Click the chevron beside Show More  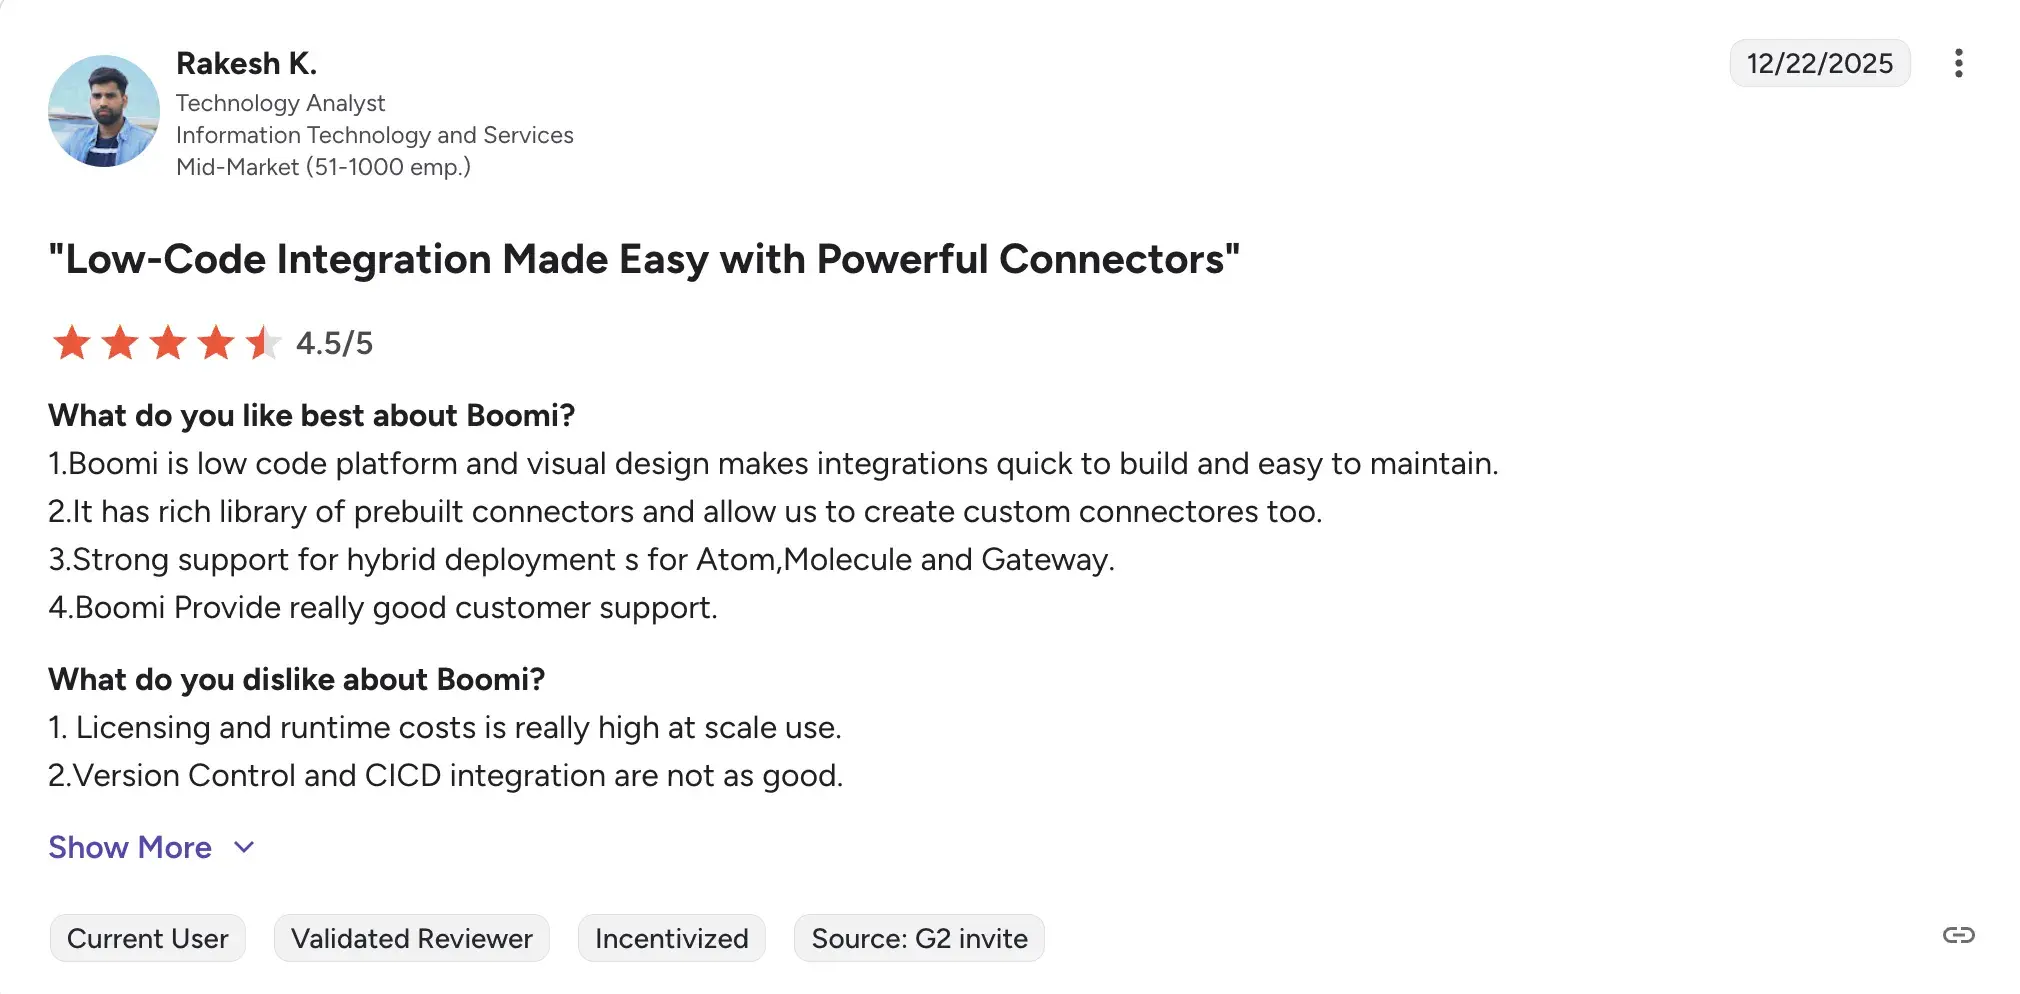[244, 848]
